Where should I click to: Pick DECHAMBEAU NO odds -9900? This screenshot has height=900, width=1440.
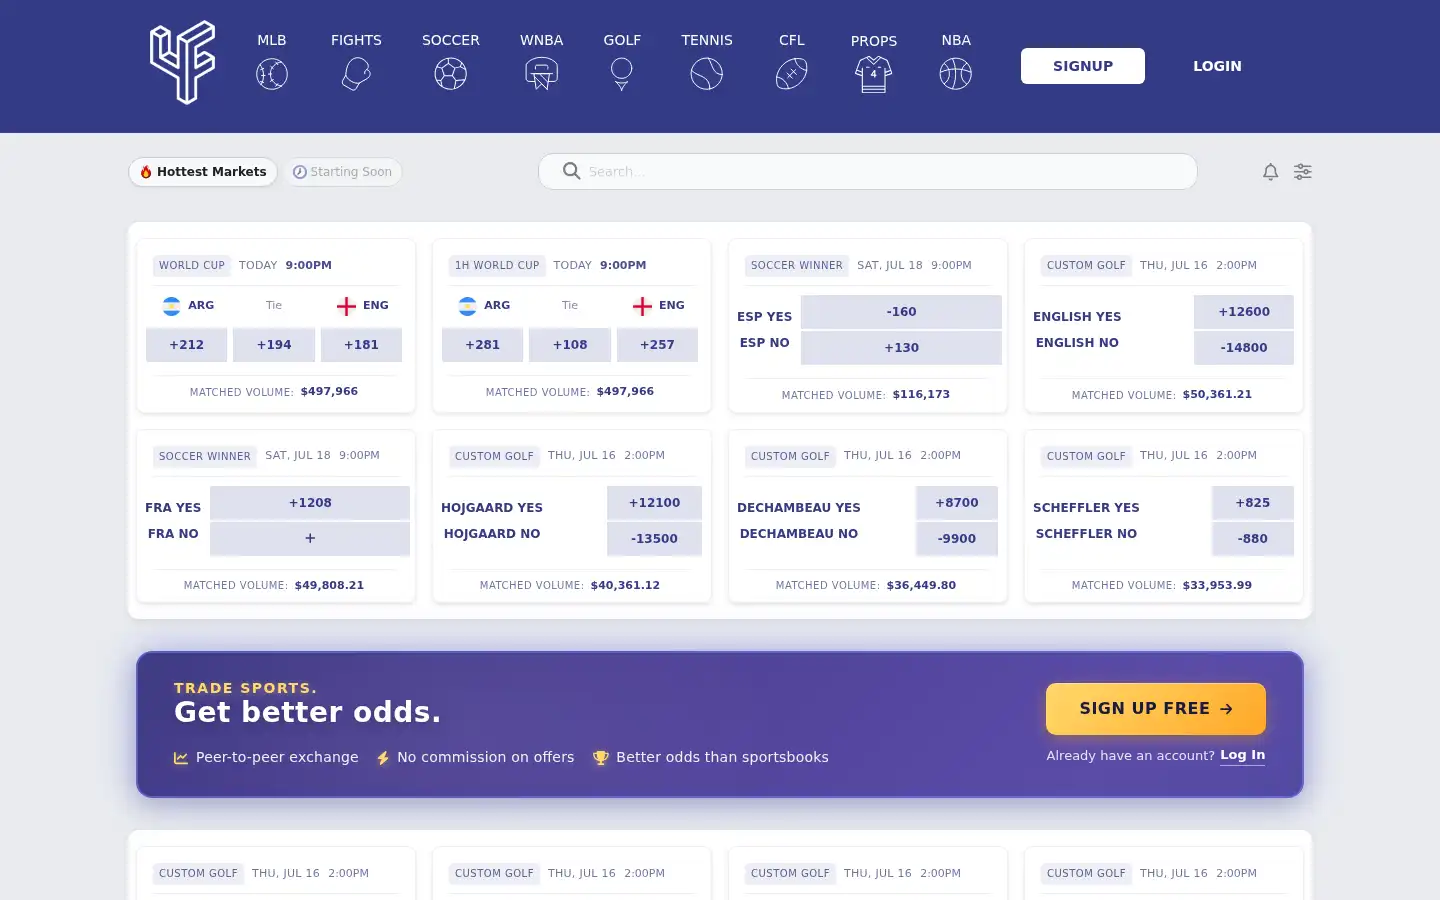[x=957, y=539]
